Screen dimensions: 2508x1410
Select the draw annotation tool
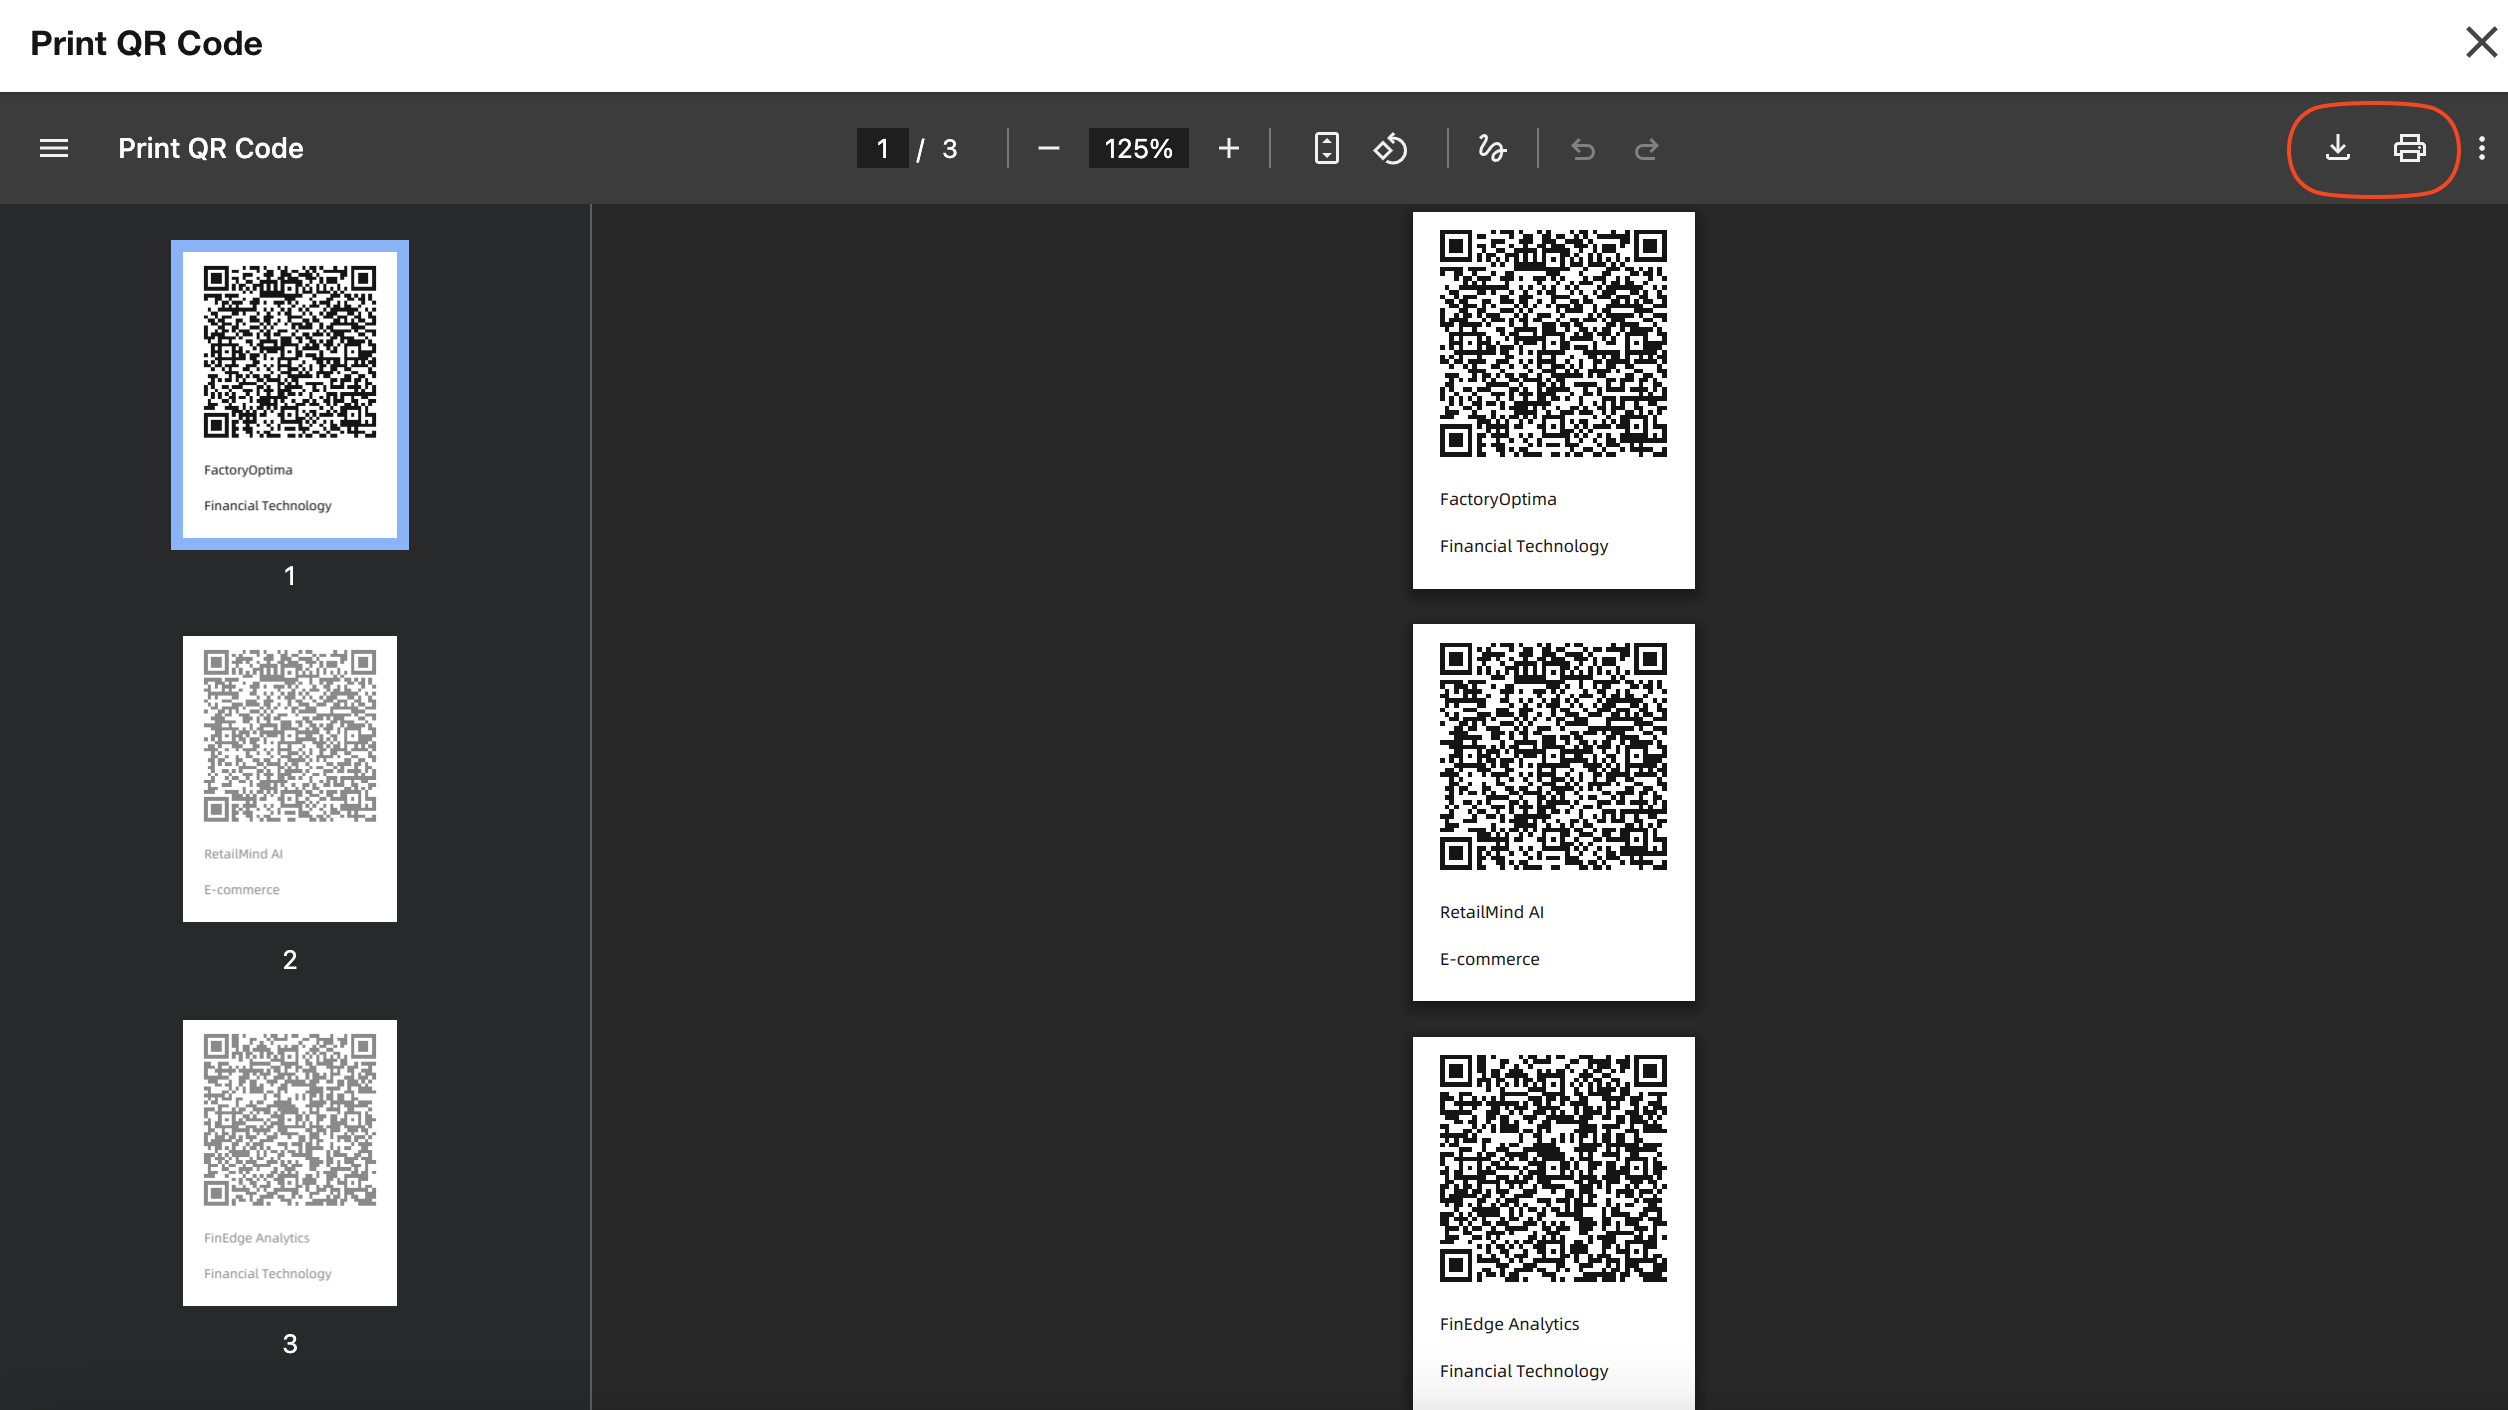pos(1492,149)
